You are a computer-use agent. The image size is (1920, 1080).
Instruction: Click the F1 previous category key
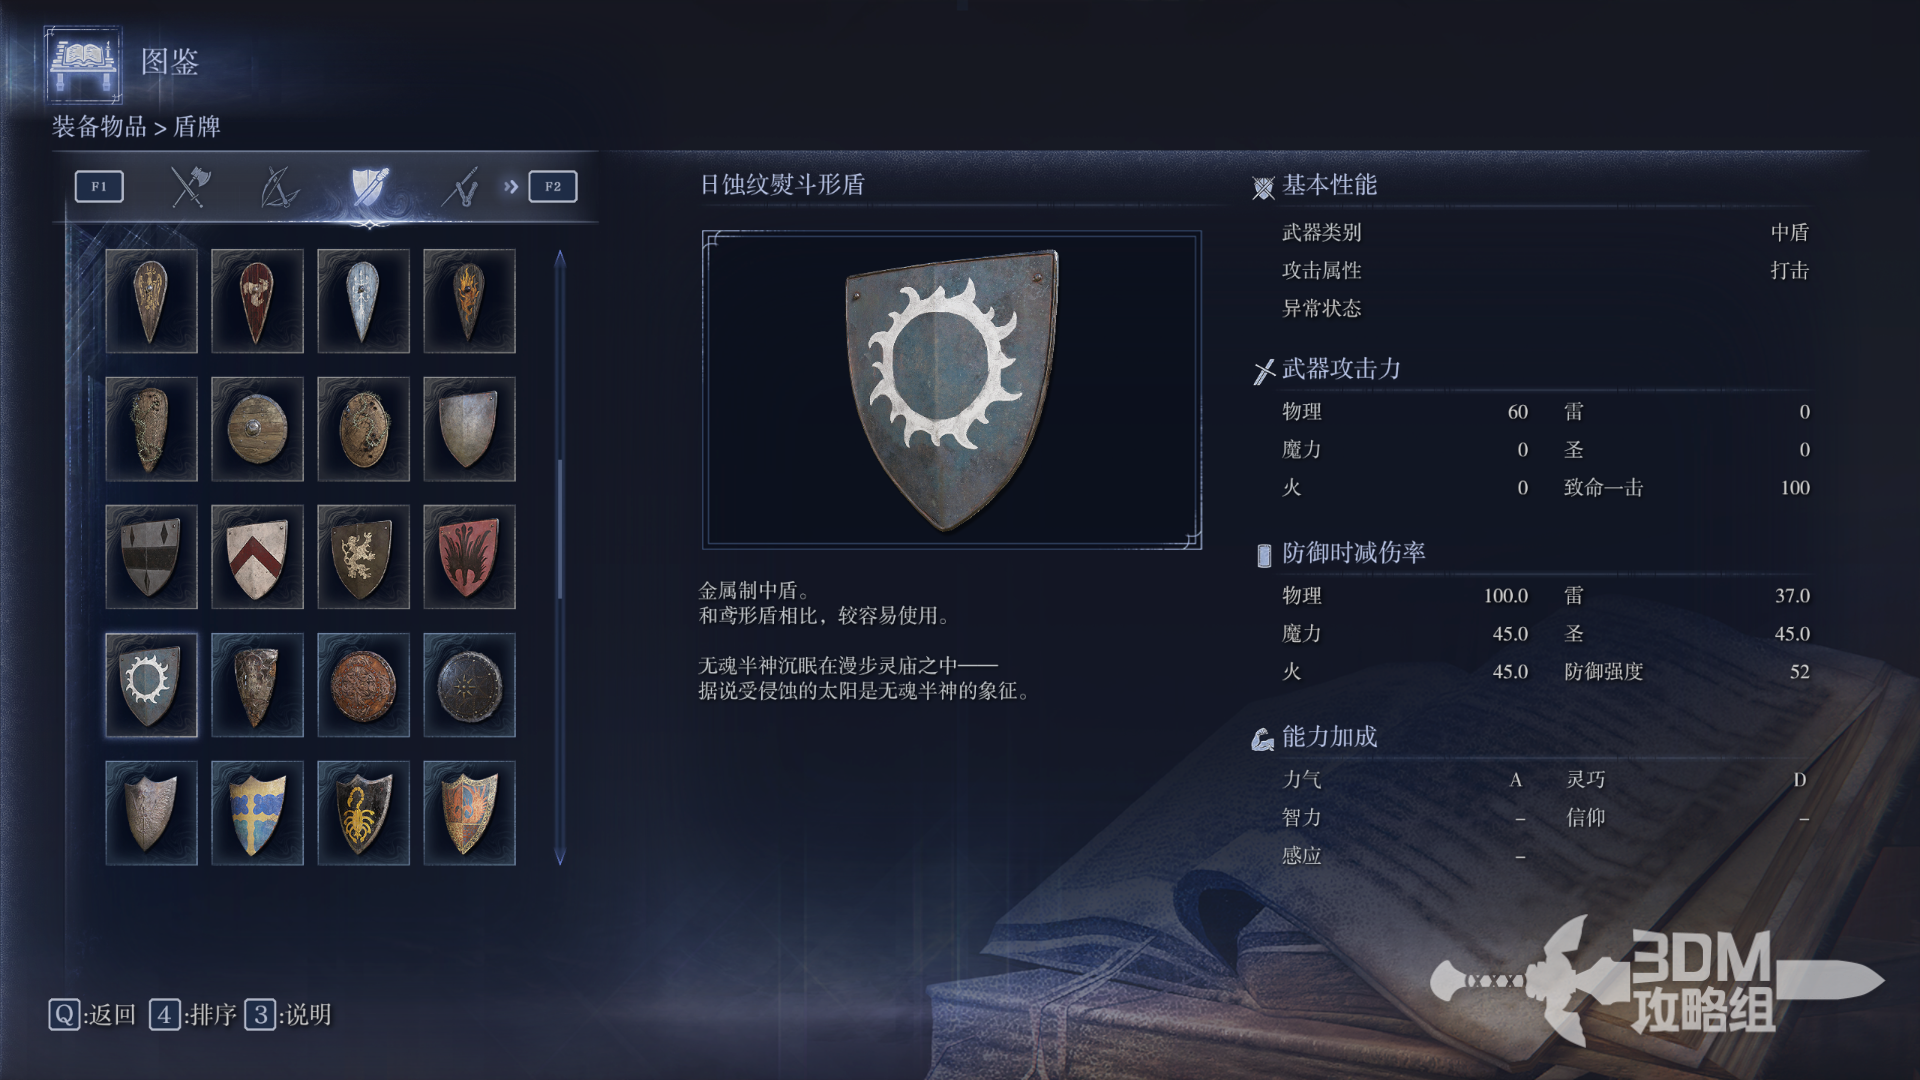(99, 186)
